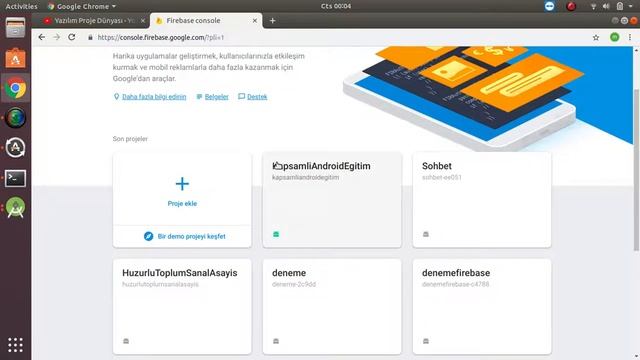Click Android icon on denemefirebase card

coord(426,341)
